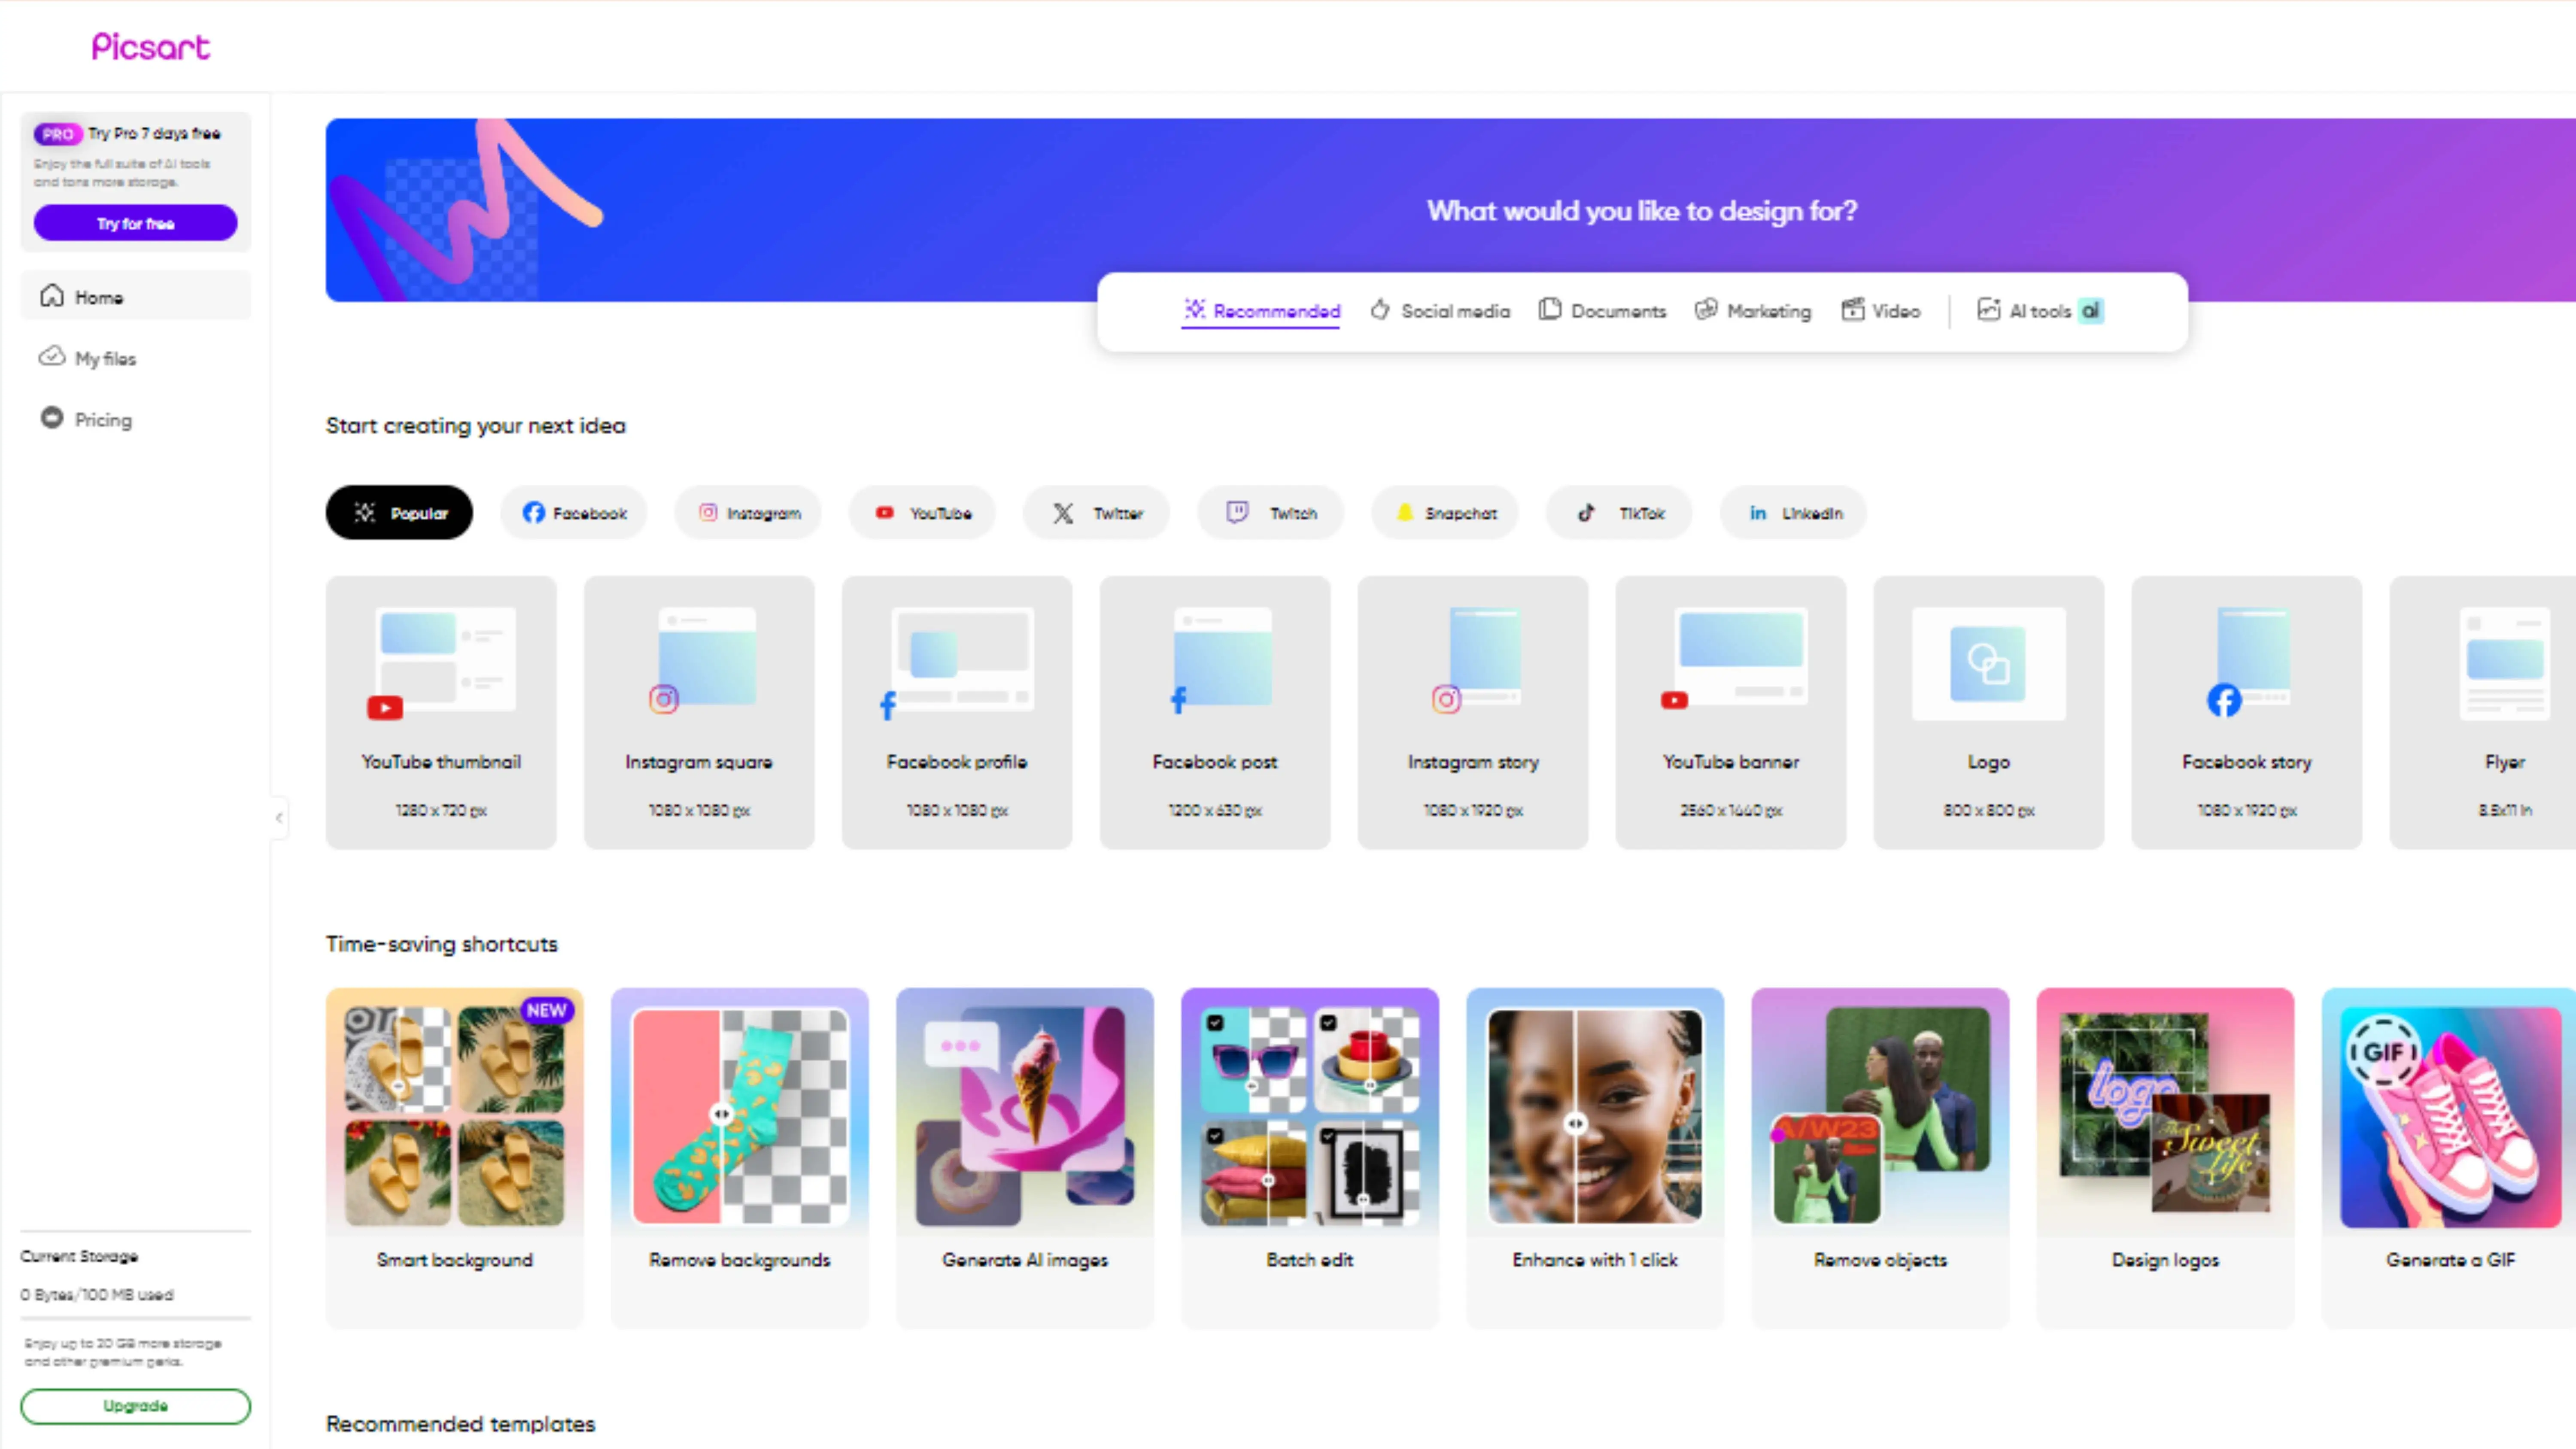Click the LinkedIn logo in filter chips
The width and height of the screenshot is (2576, 1449).
click(1758, 513)
